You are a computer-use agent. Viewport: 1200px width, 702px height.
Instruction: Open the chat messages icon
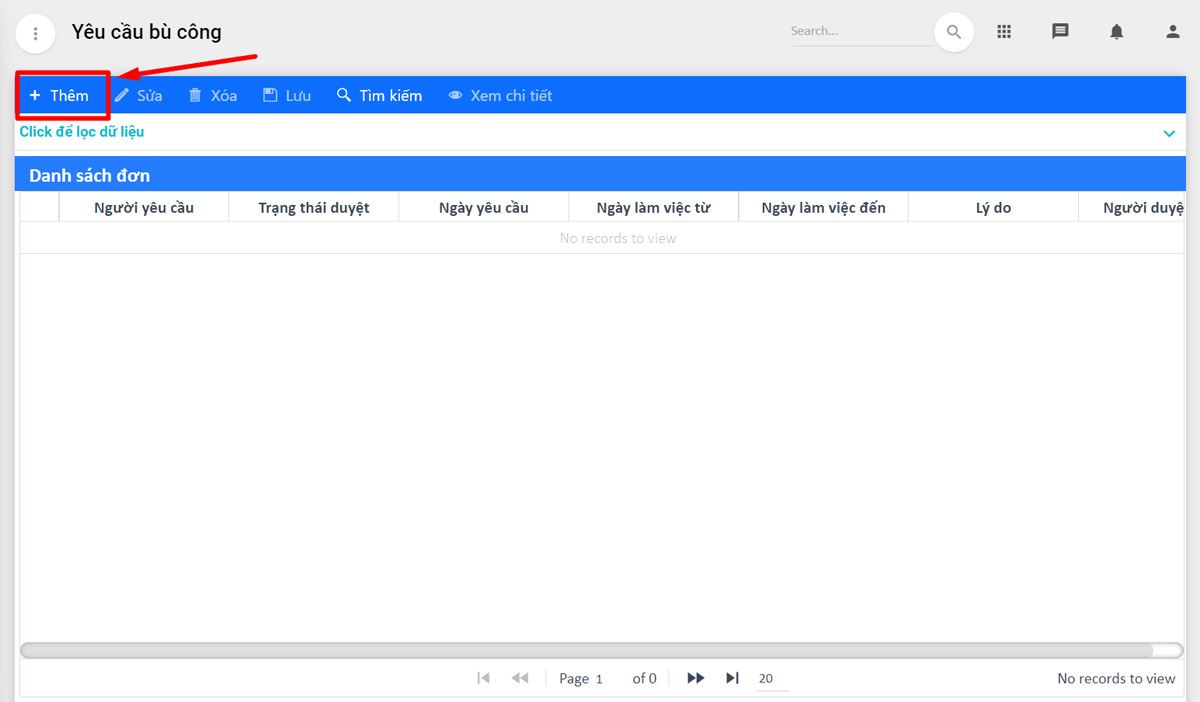tap(1061, 32)
